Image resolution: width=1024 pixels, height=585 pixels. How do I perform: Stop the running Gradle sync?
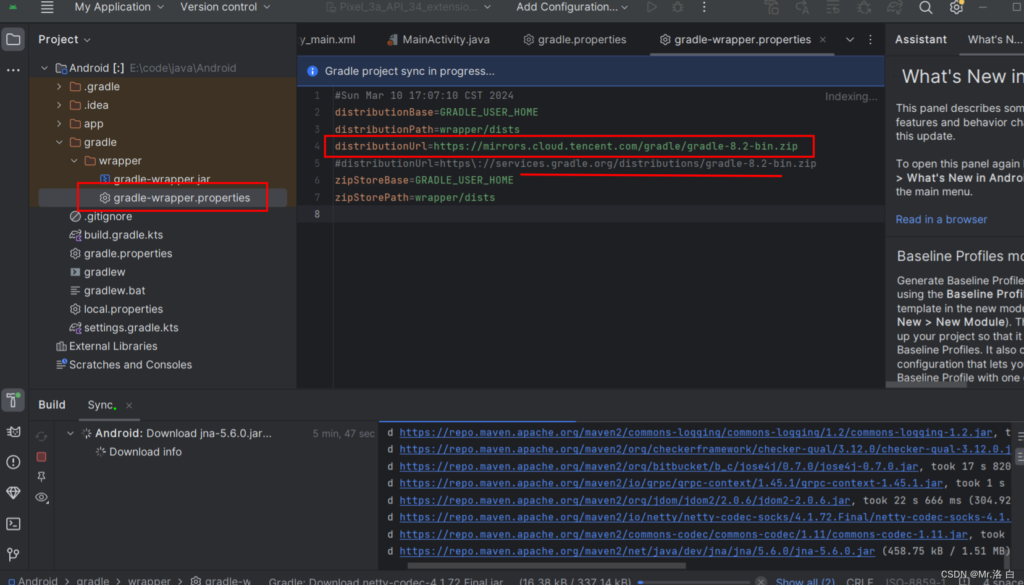41,456
